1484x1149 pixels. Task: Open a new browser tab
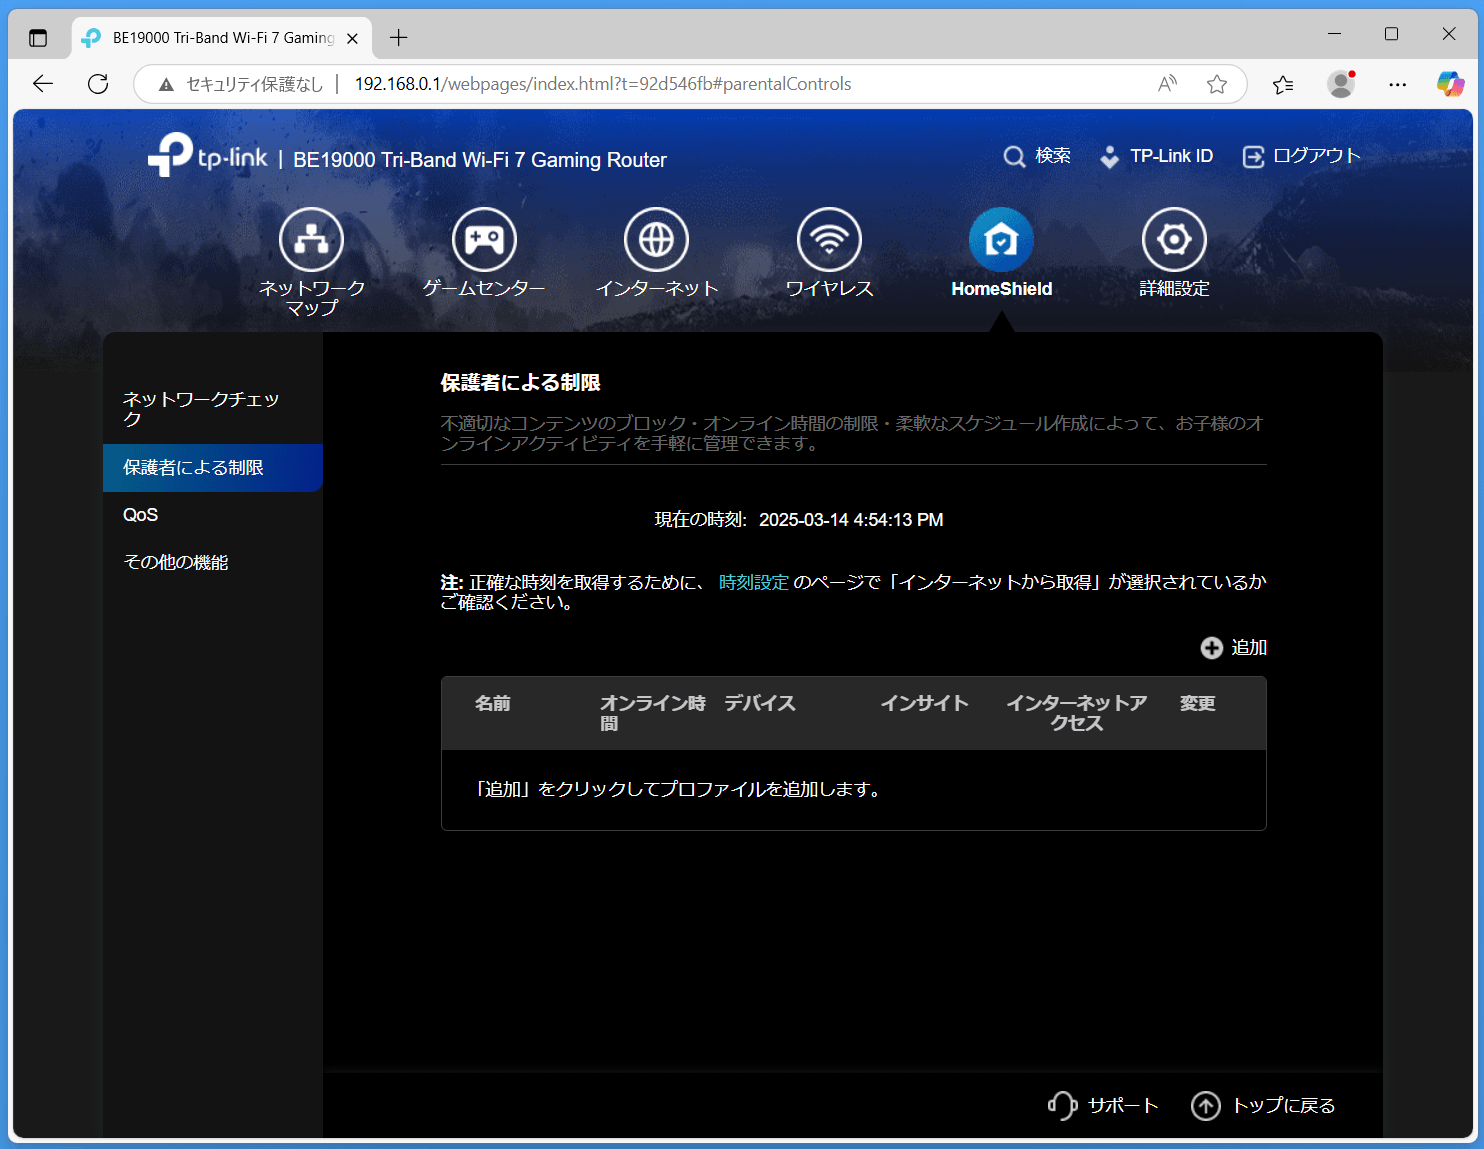(399, 38)
